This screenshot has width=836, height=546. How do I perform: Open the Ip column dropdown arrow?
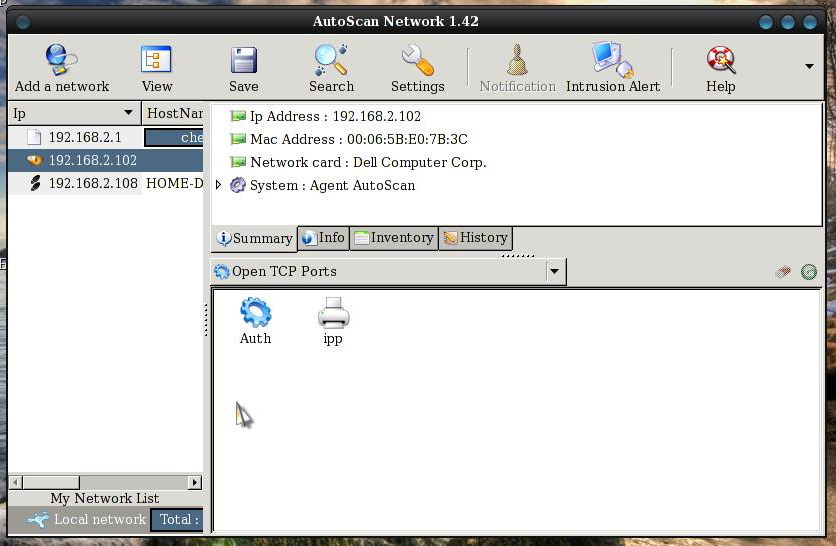128,113
